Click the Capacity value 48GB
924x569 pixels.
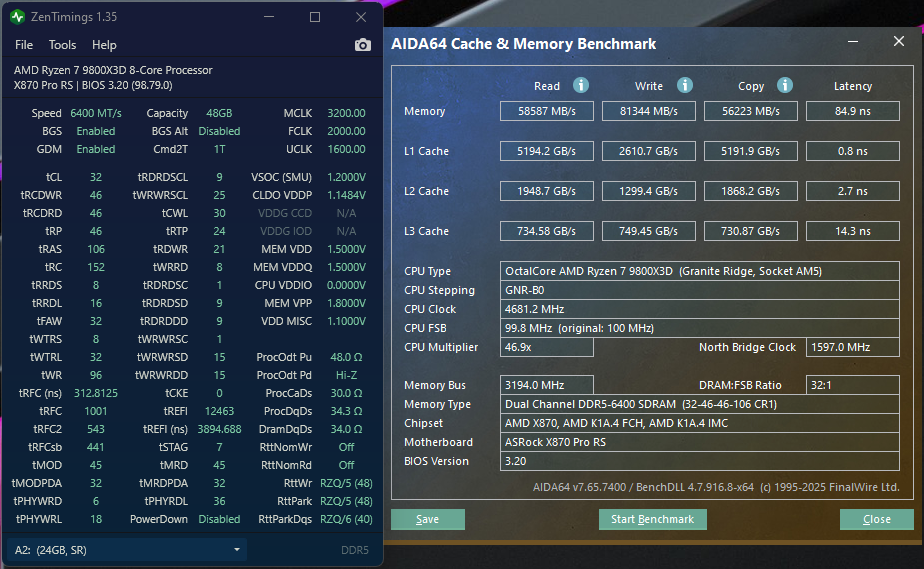(x=219, y=113)
